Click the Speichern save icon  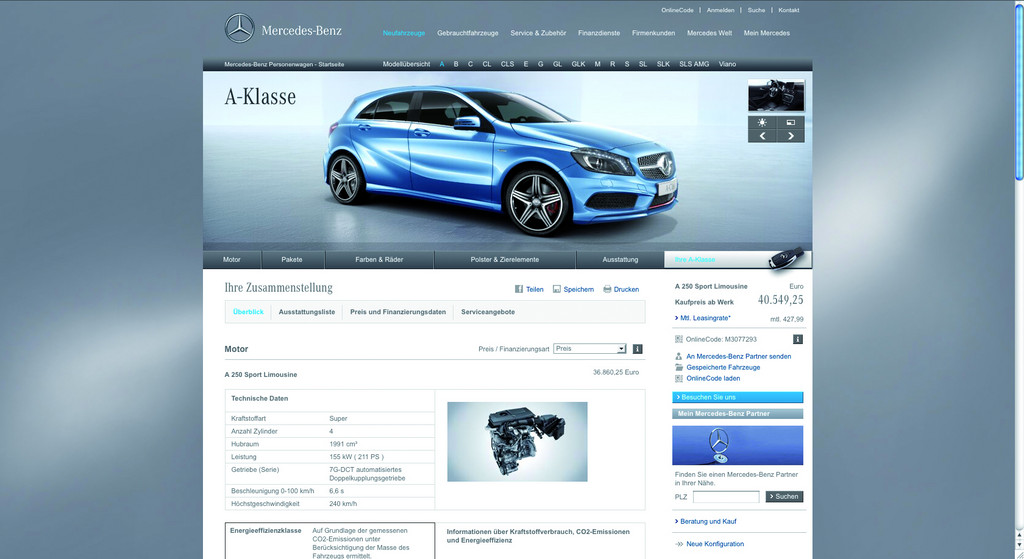tap(556, 289)
